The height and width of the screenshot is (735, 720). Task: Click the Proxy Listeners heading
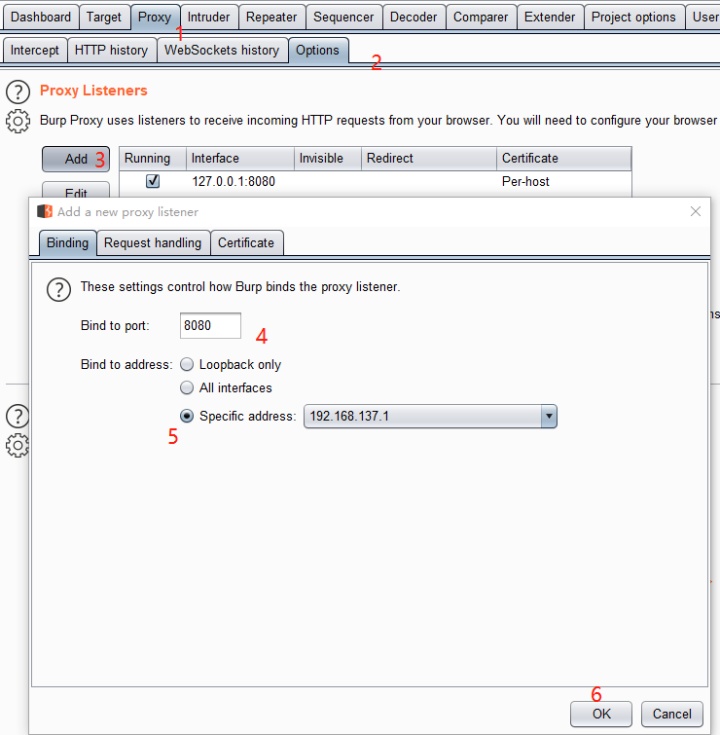[93, 90]
